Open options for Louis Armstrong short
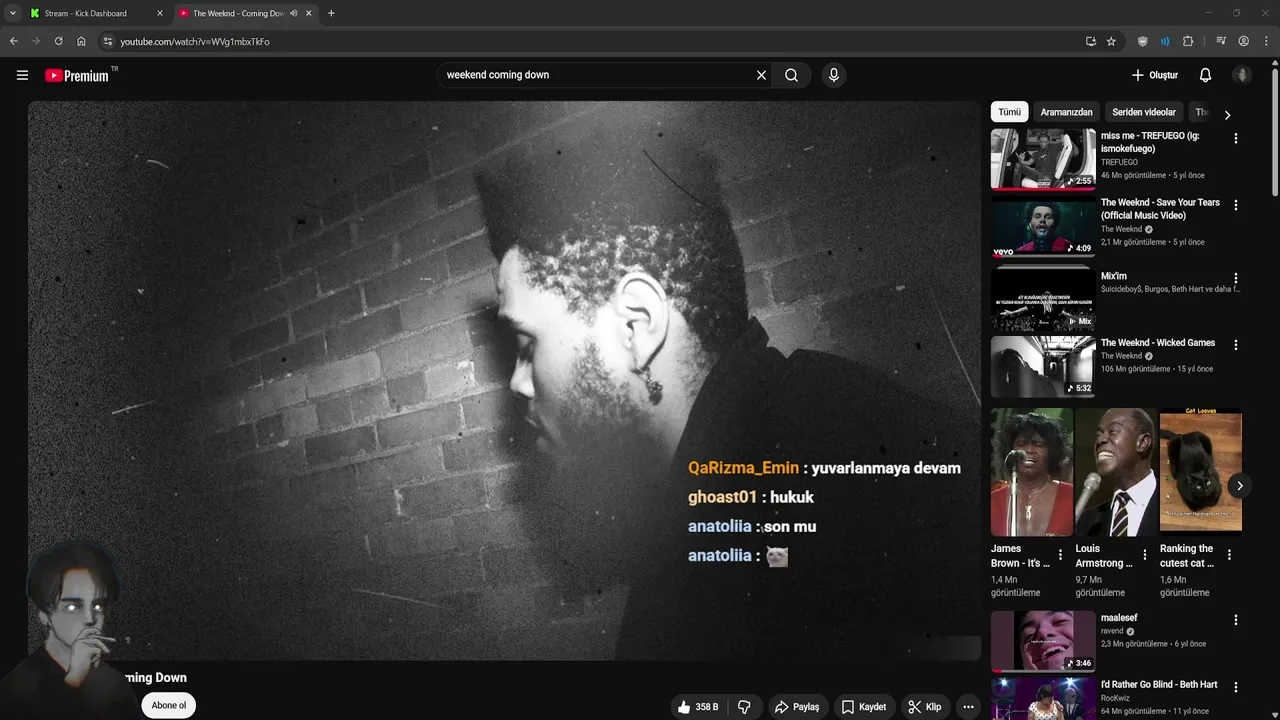 [1145, 555]
